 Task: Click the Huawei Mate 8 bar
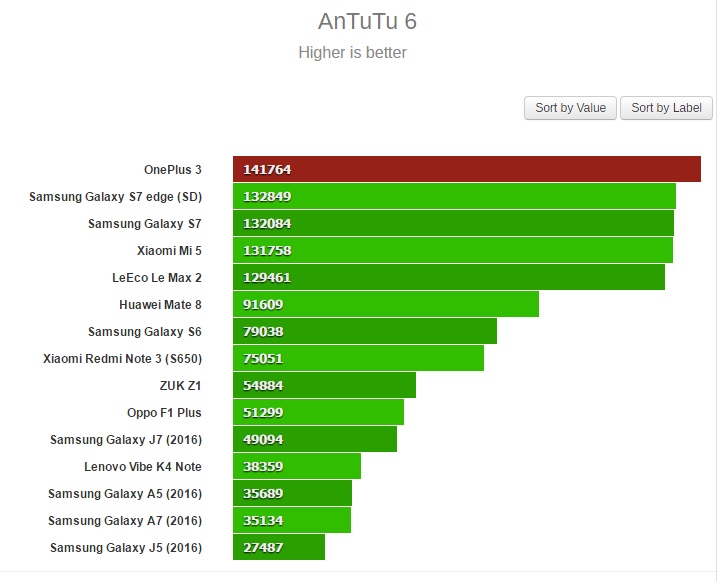[386, 304]
